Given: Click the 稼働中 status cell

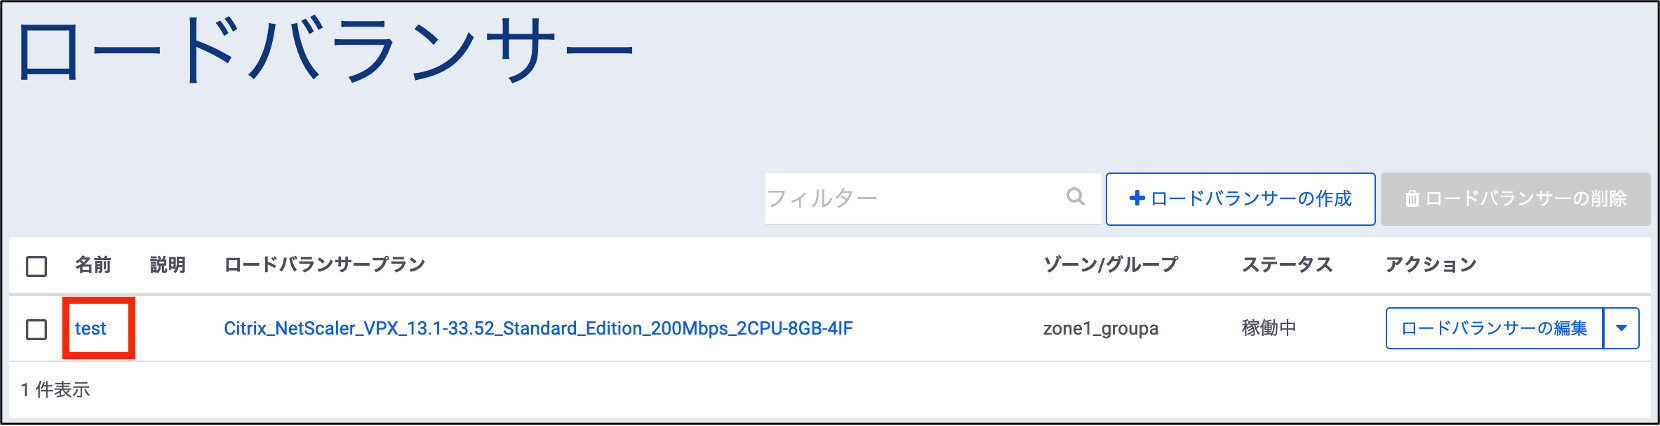Looking at the screenshot, I should pyautogui.click(x=1268, y=328).
